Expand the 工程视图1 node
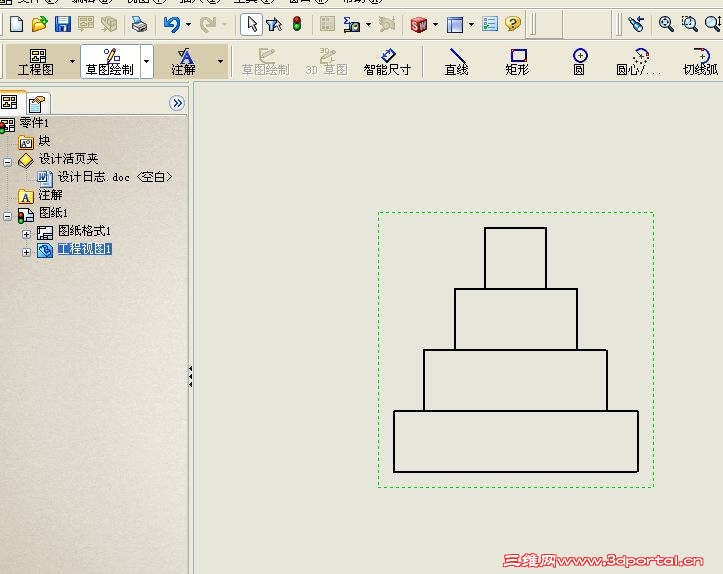Screen dimensions: 723x574 click(x=26, y=252)
